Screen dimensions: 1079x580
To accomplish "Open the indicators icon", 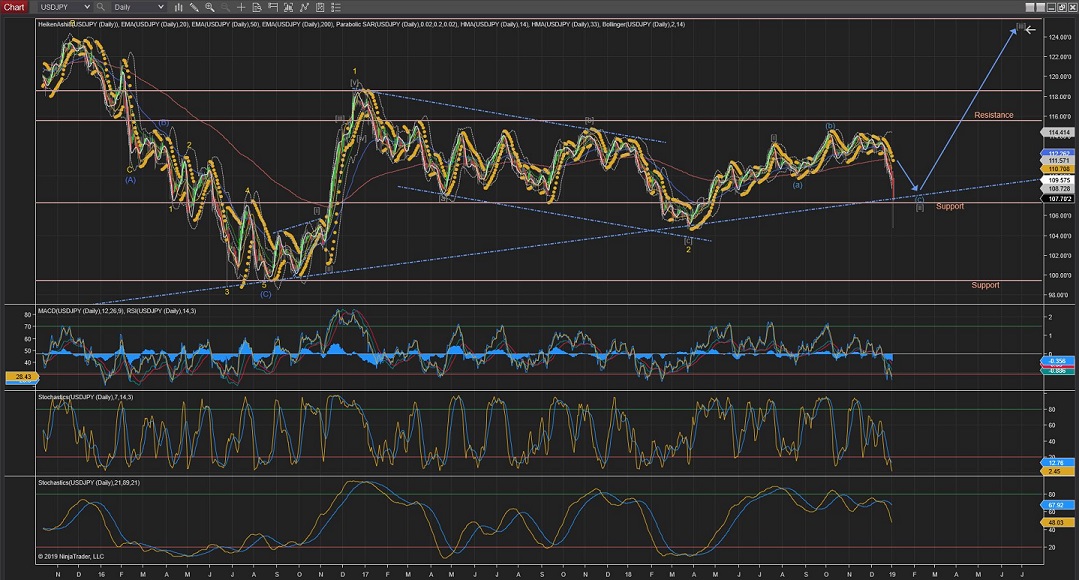I will click(304, 8).
